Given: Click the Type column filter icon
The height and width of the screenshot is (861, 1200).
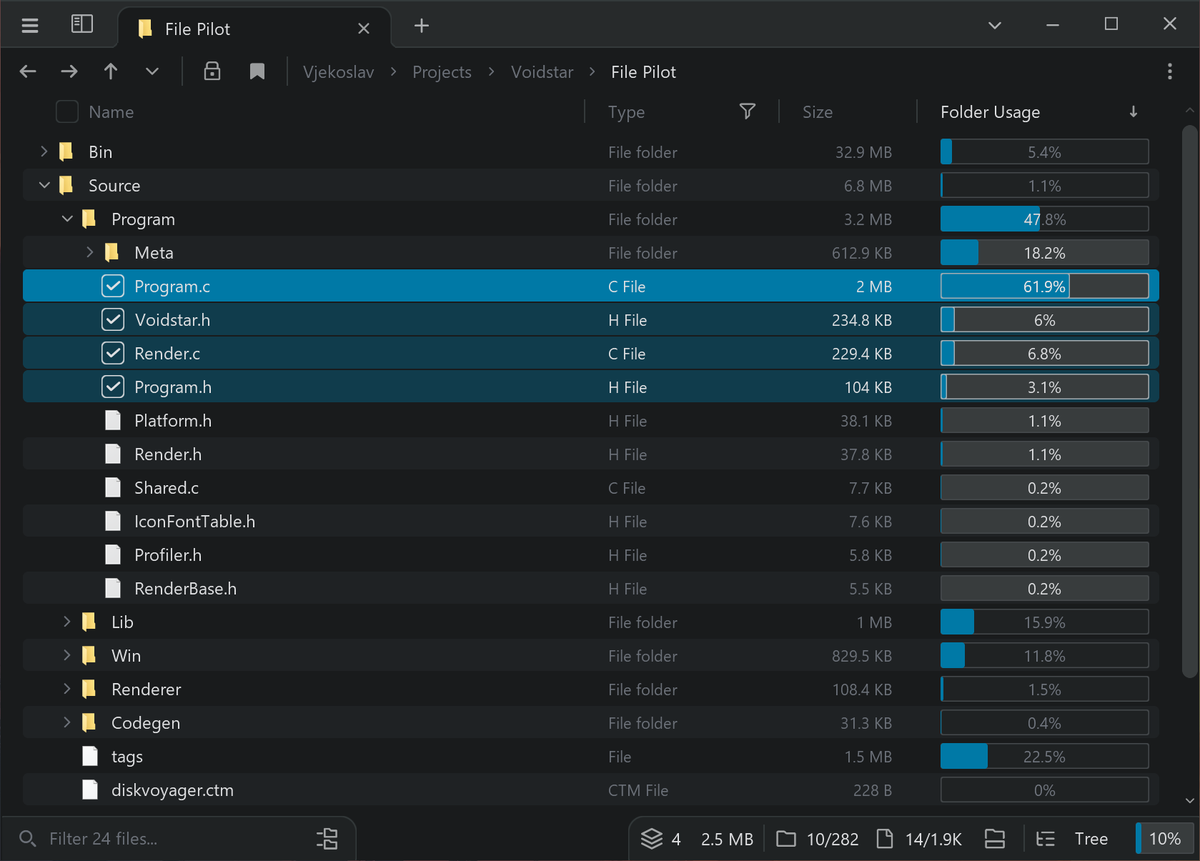Looking at the screenshot, I should click(x=747, y=111).
